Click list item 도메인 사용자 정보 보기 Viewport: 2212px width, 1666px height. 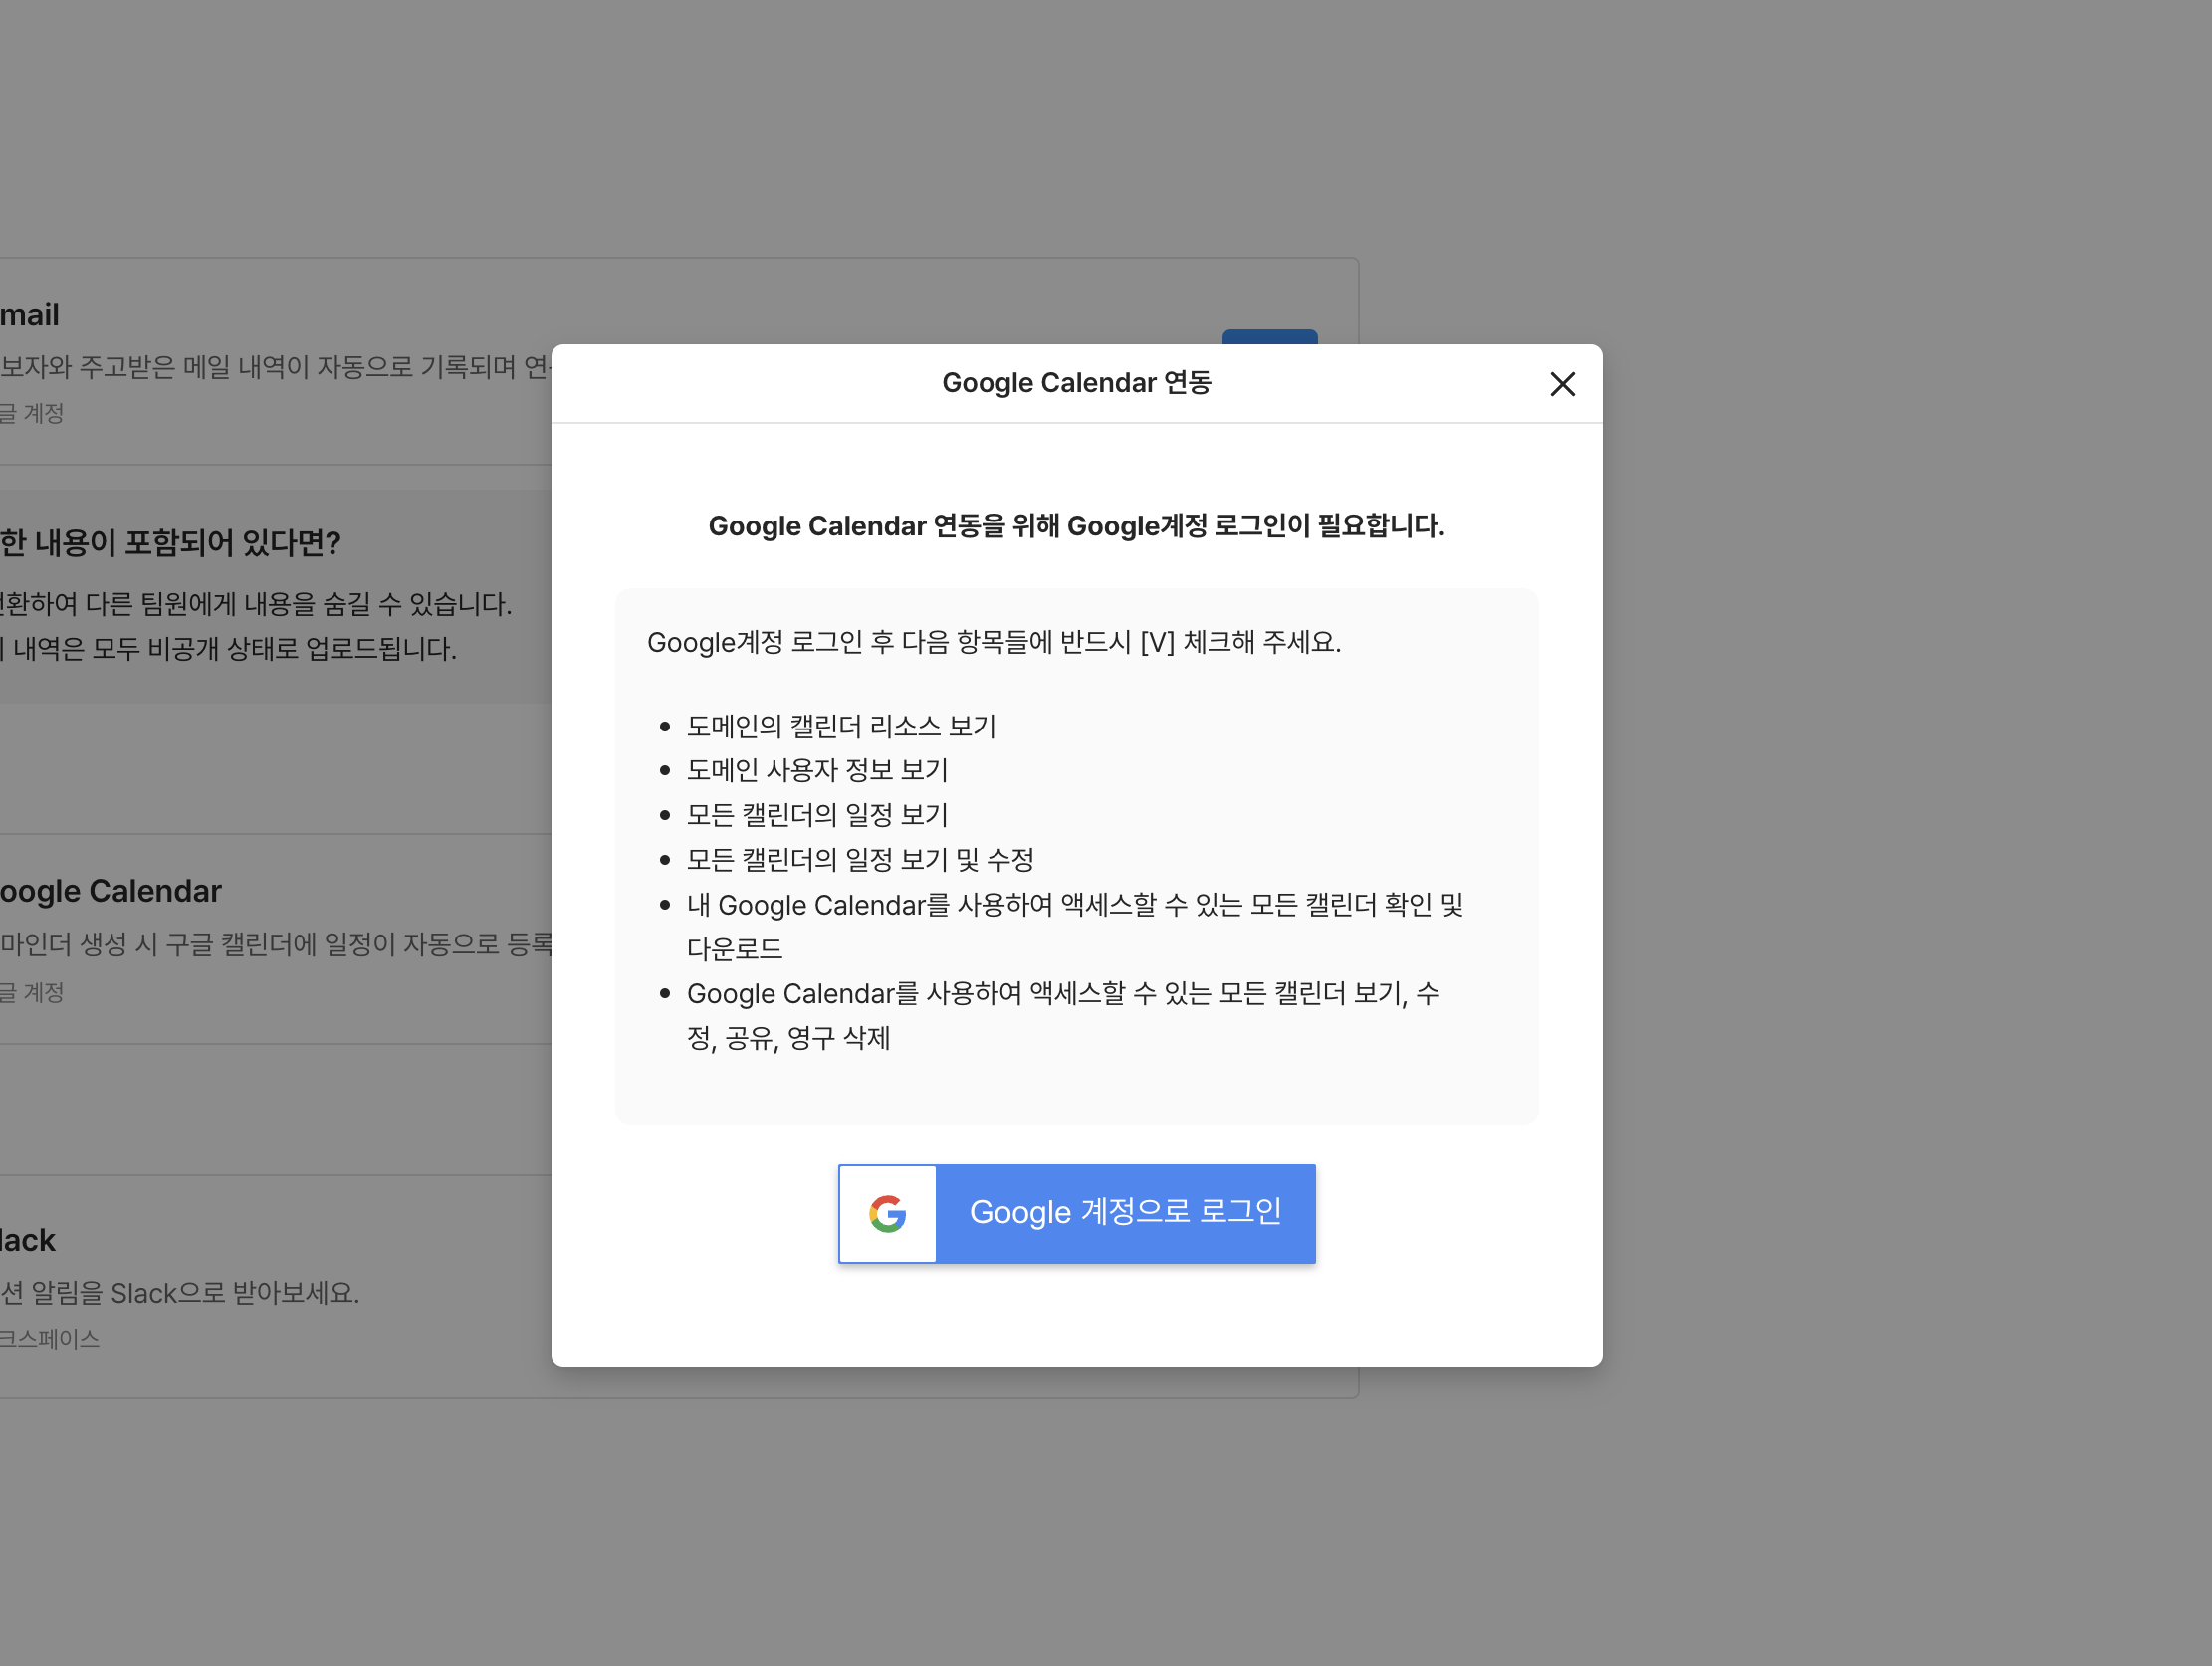[817, 770]
